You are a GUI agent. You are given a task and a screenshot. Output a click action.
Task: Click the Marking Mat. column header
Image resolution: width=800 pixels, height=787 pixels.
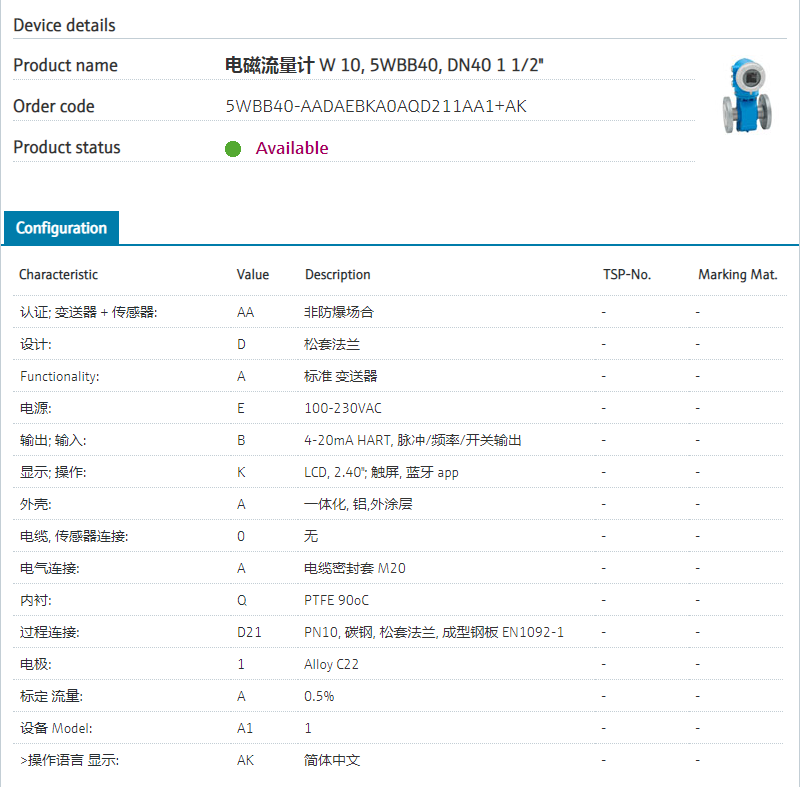tap(737, 275)
